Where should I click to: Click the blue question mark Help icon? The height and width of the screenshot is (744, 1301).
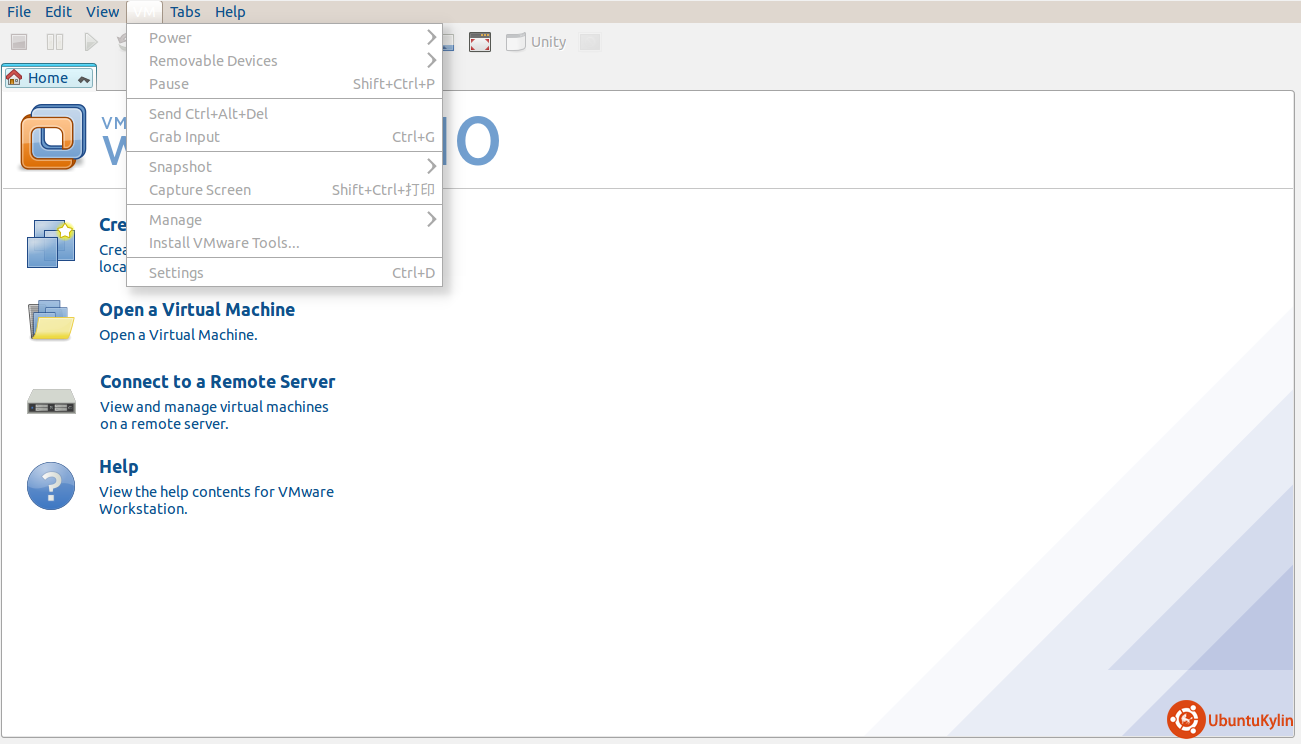(51, 486)
